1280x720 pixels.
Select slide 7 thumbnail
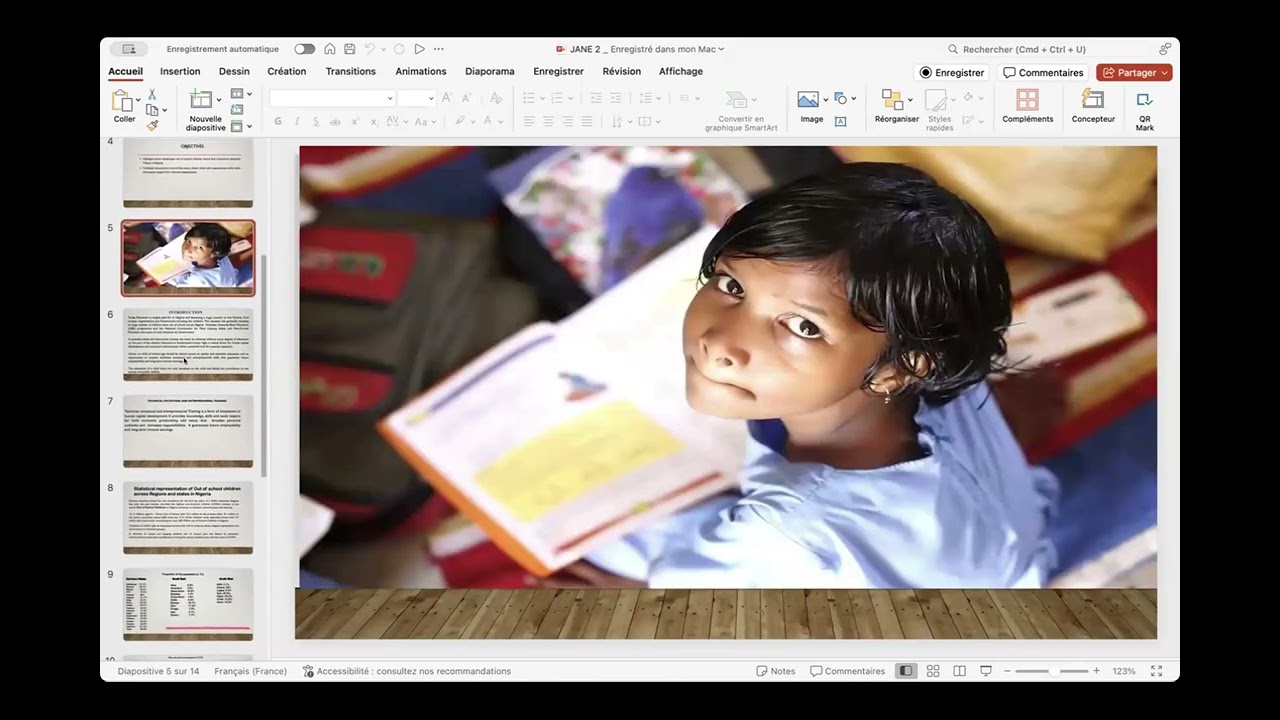(x=188, y=431)
